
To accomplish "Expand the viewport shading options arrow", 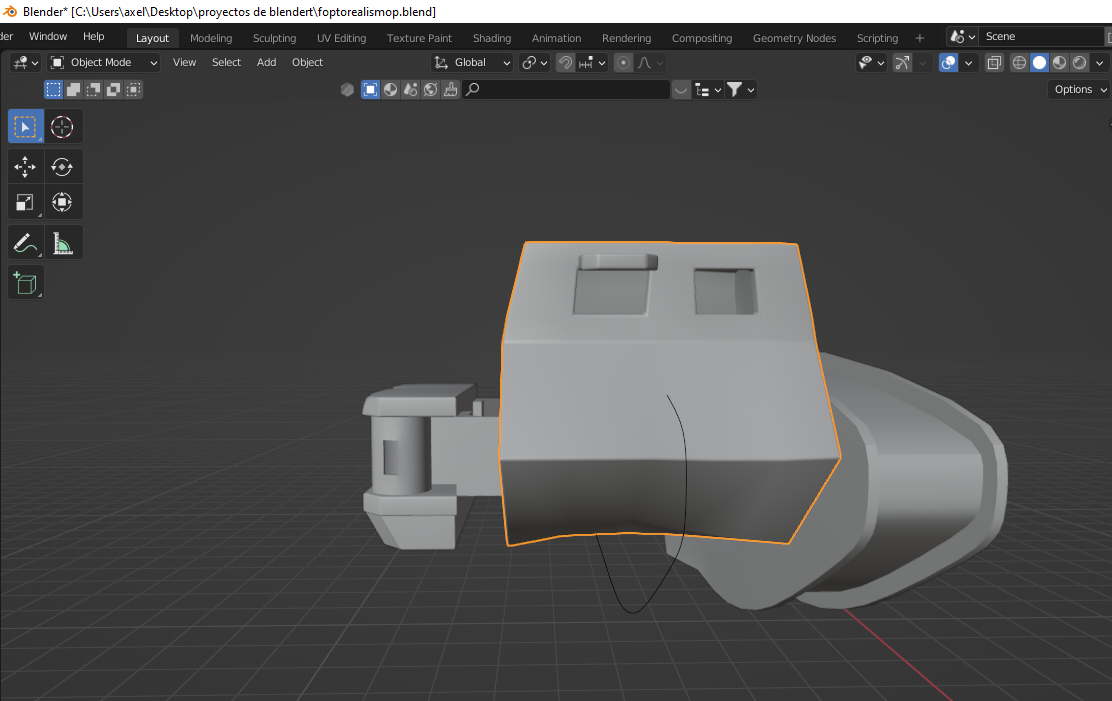I will coord(1099,62).
